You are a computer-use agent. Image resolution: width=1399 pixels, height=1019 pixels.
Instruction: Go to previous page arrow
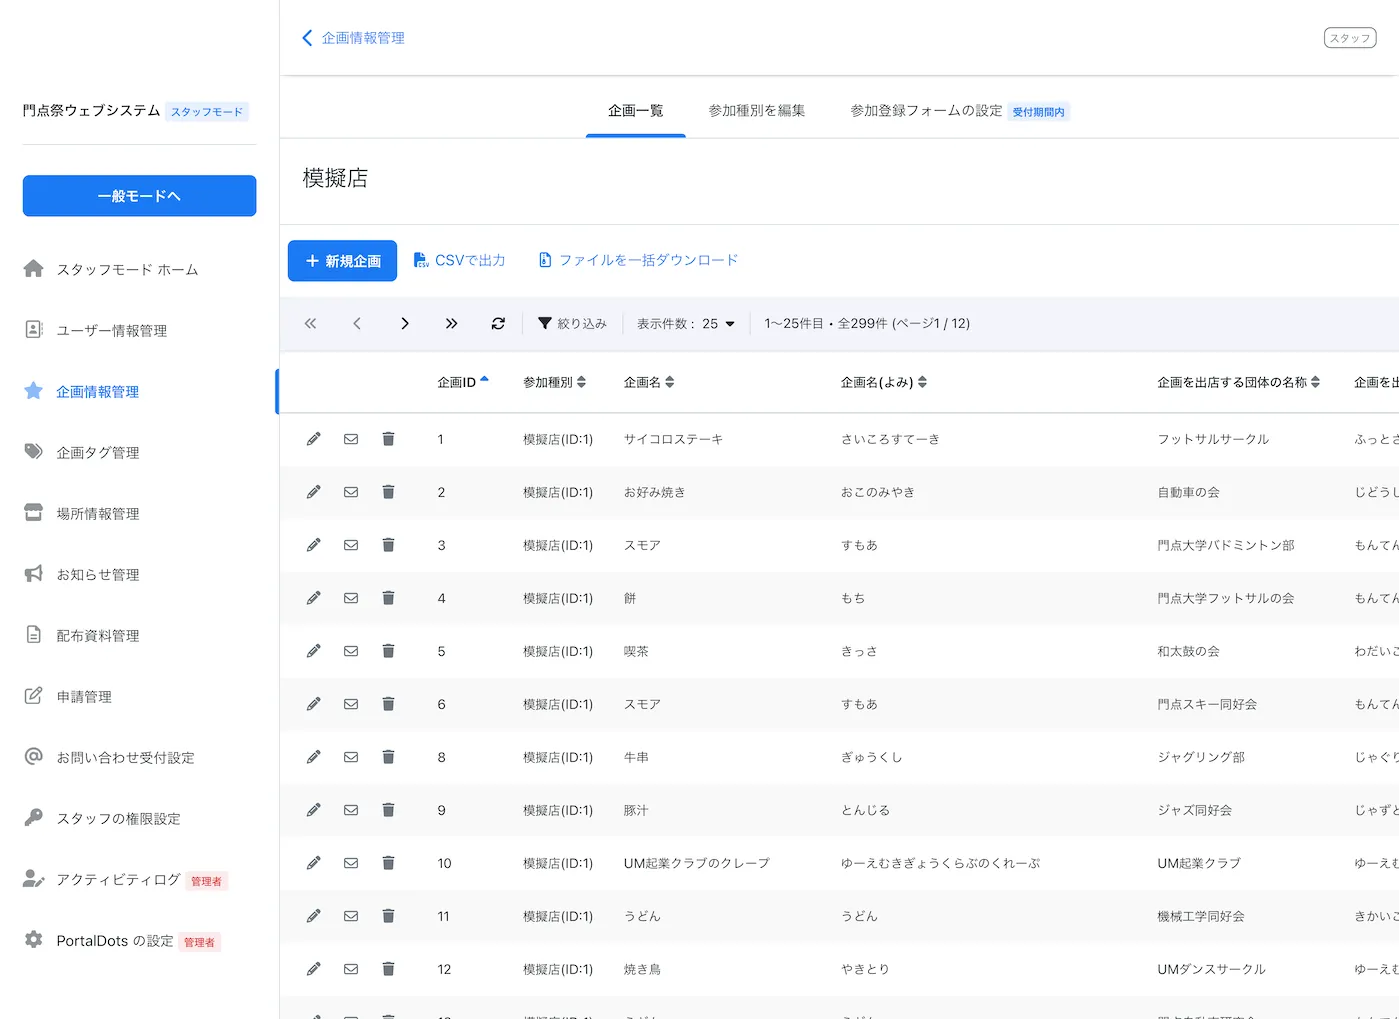click(357, 323)
